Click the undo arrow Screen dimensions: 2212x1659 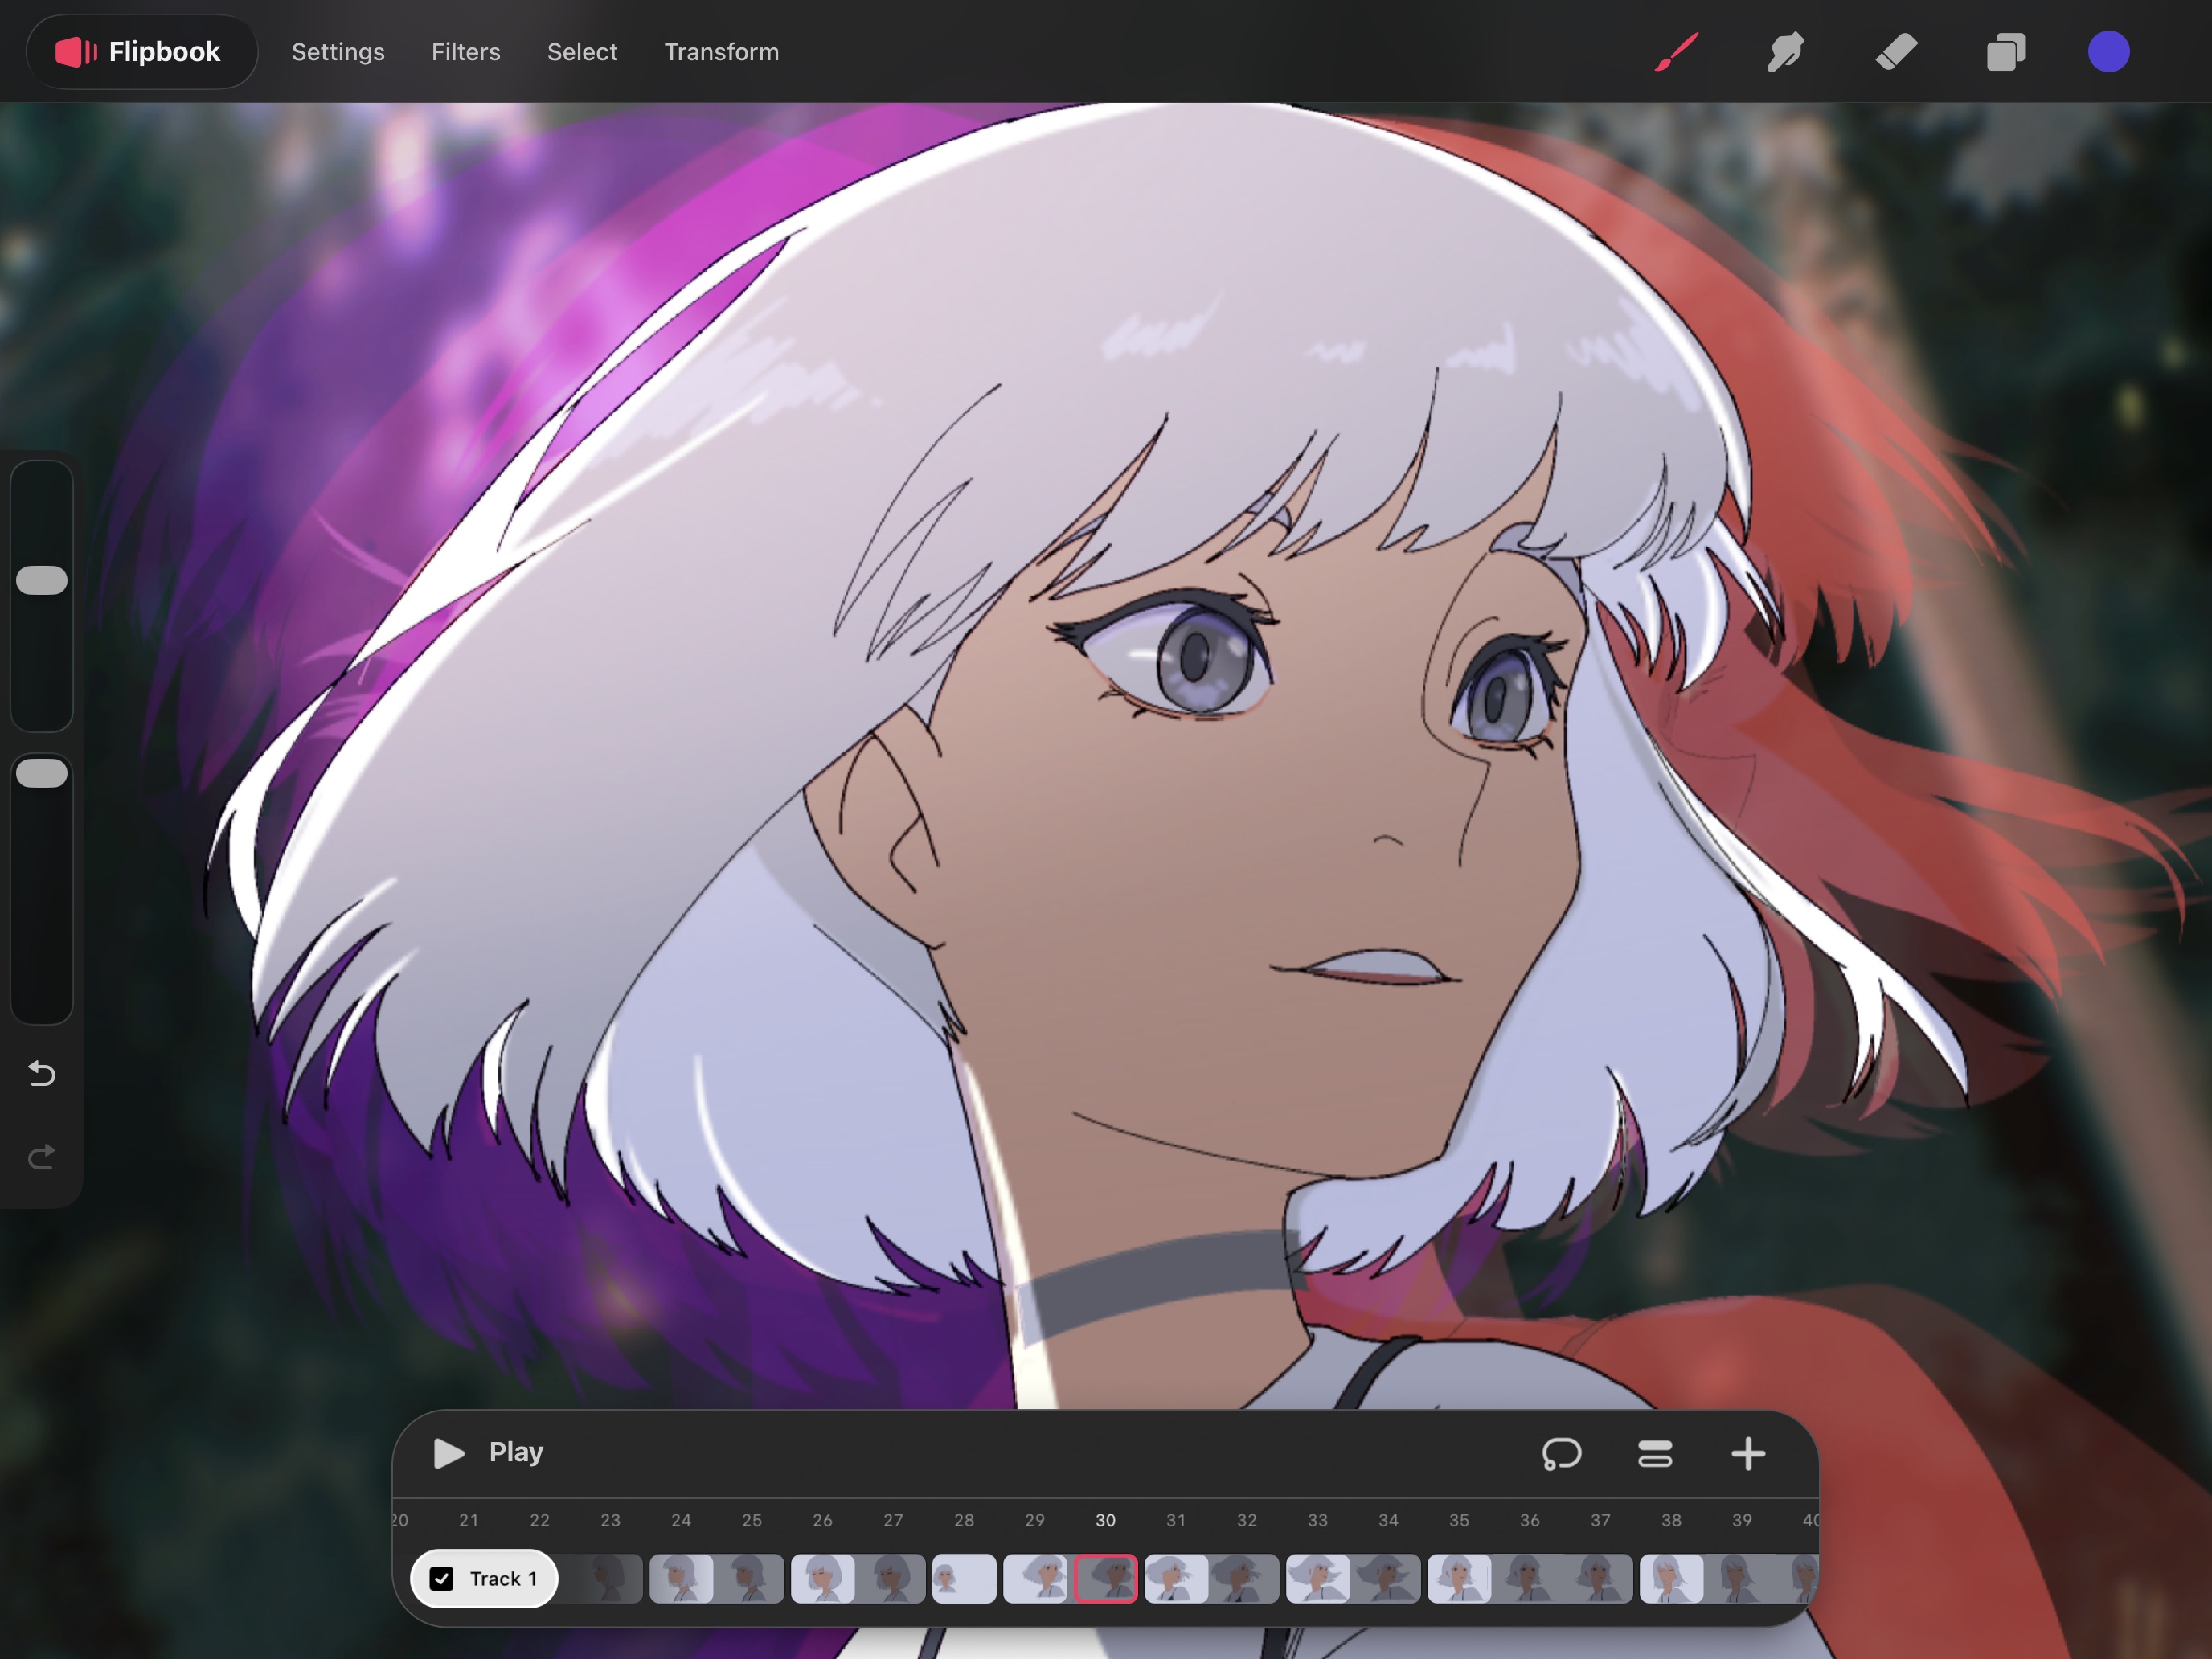42,1074
